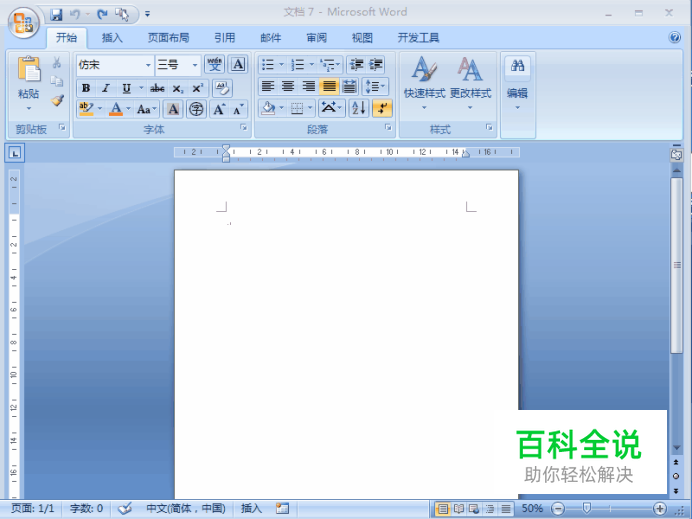Align text to the left

tap(267, 86)
